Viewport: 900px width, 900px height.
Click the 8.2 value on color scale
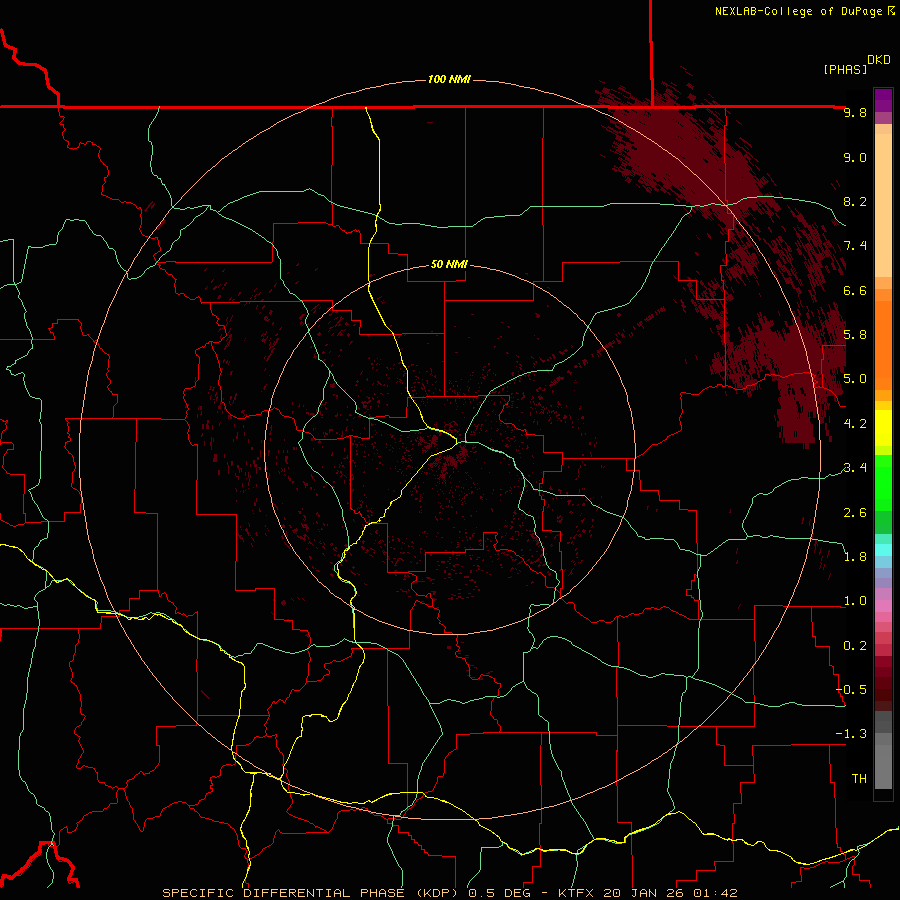855,201
